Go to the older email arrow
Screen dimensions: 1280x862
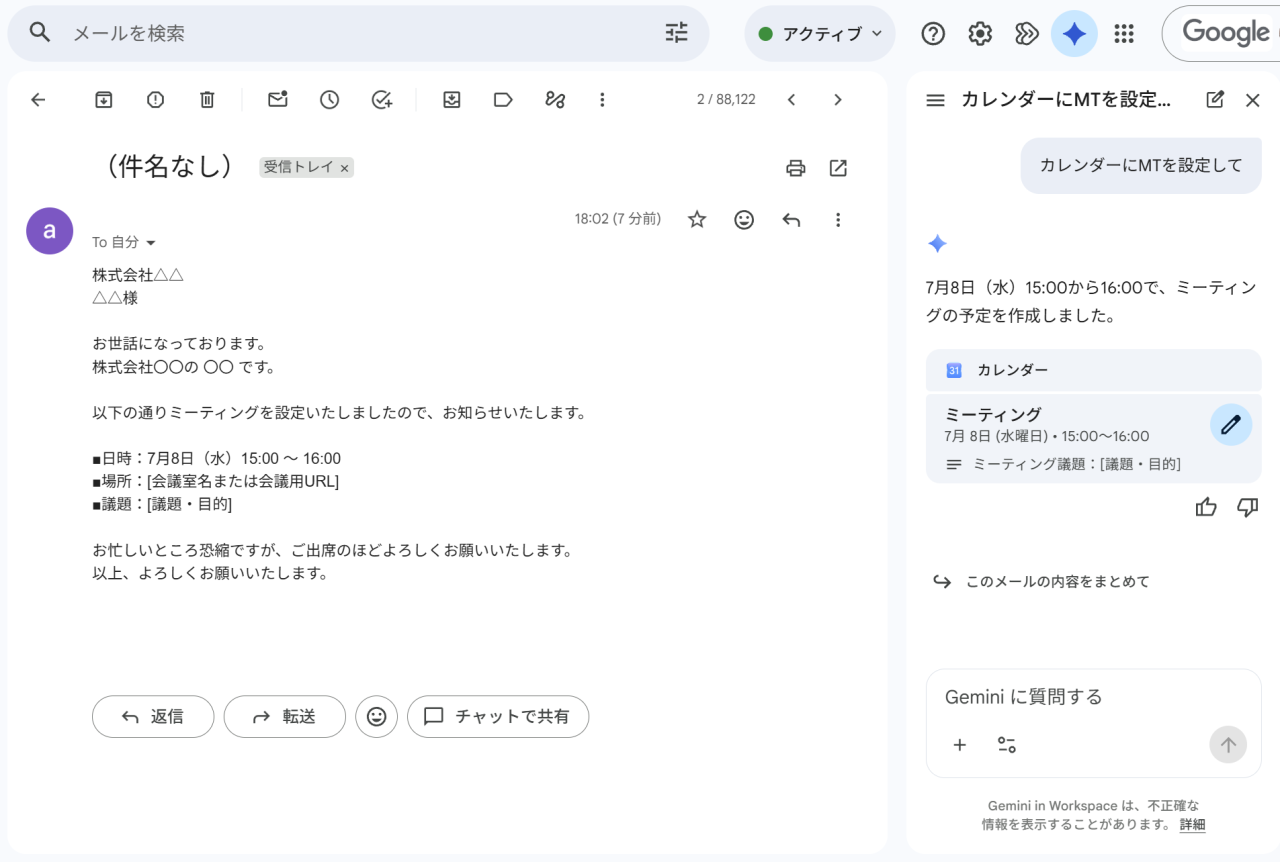(838, 99)
